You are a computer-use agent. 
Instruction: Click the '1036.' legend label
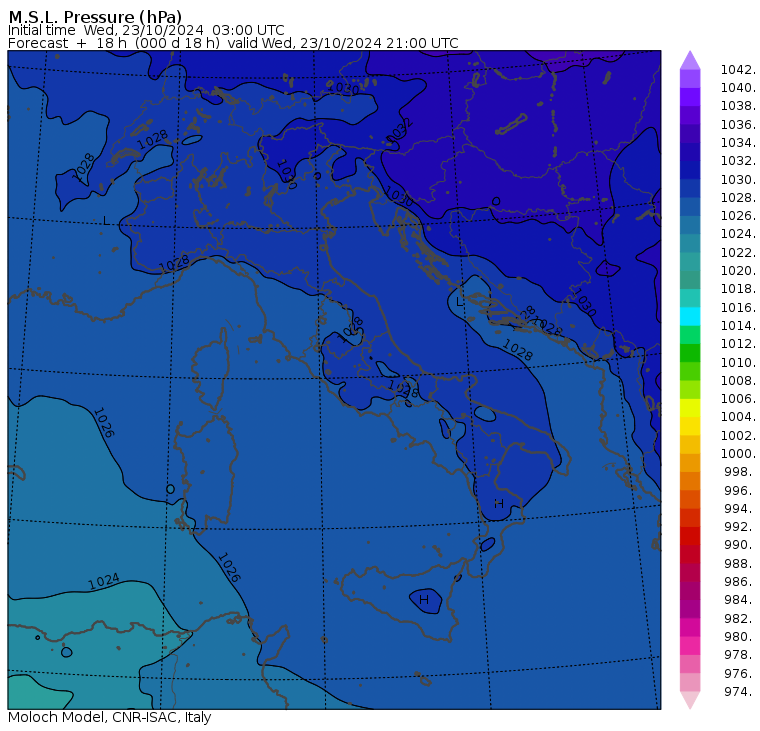pos(738,125)
